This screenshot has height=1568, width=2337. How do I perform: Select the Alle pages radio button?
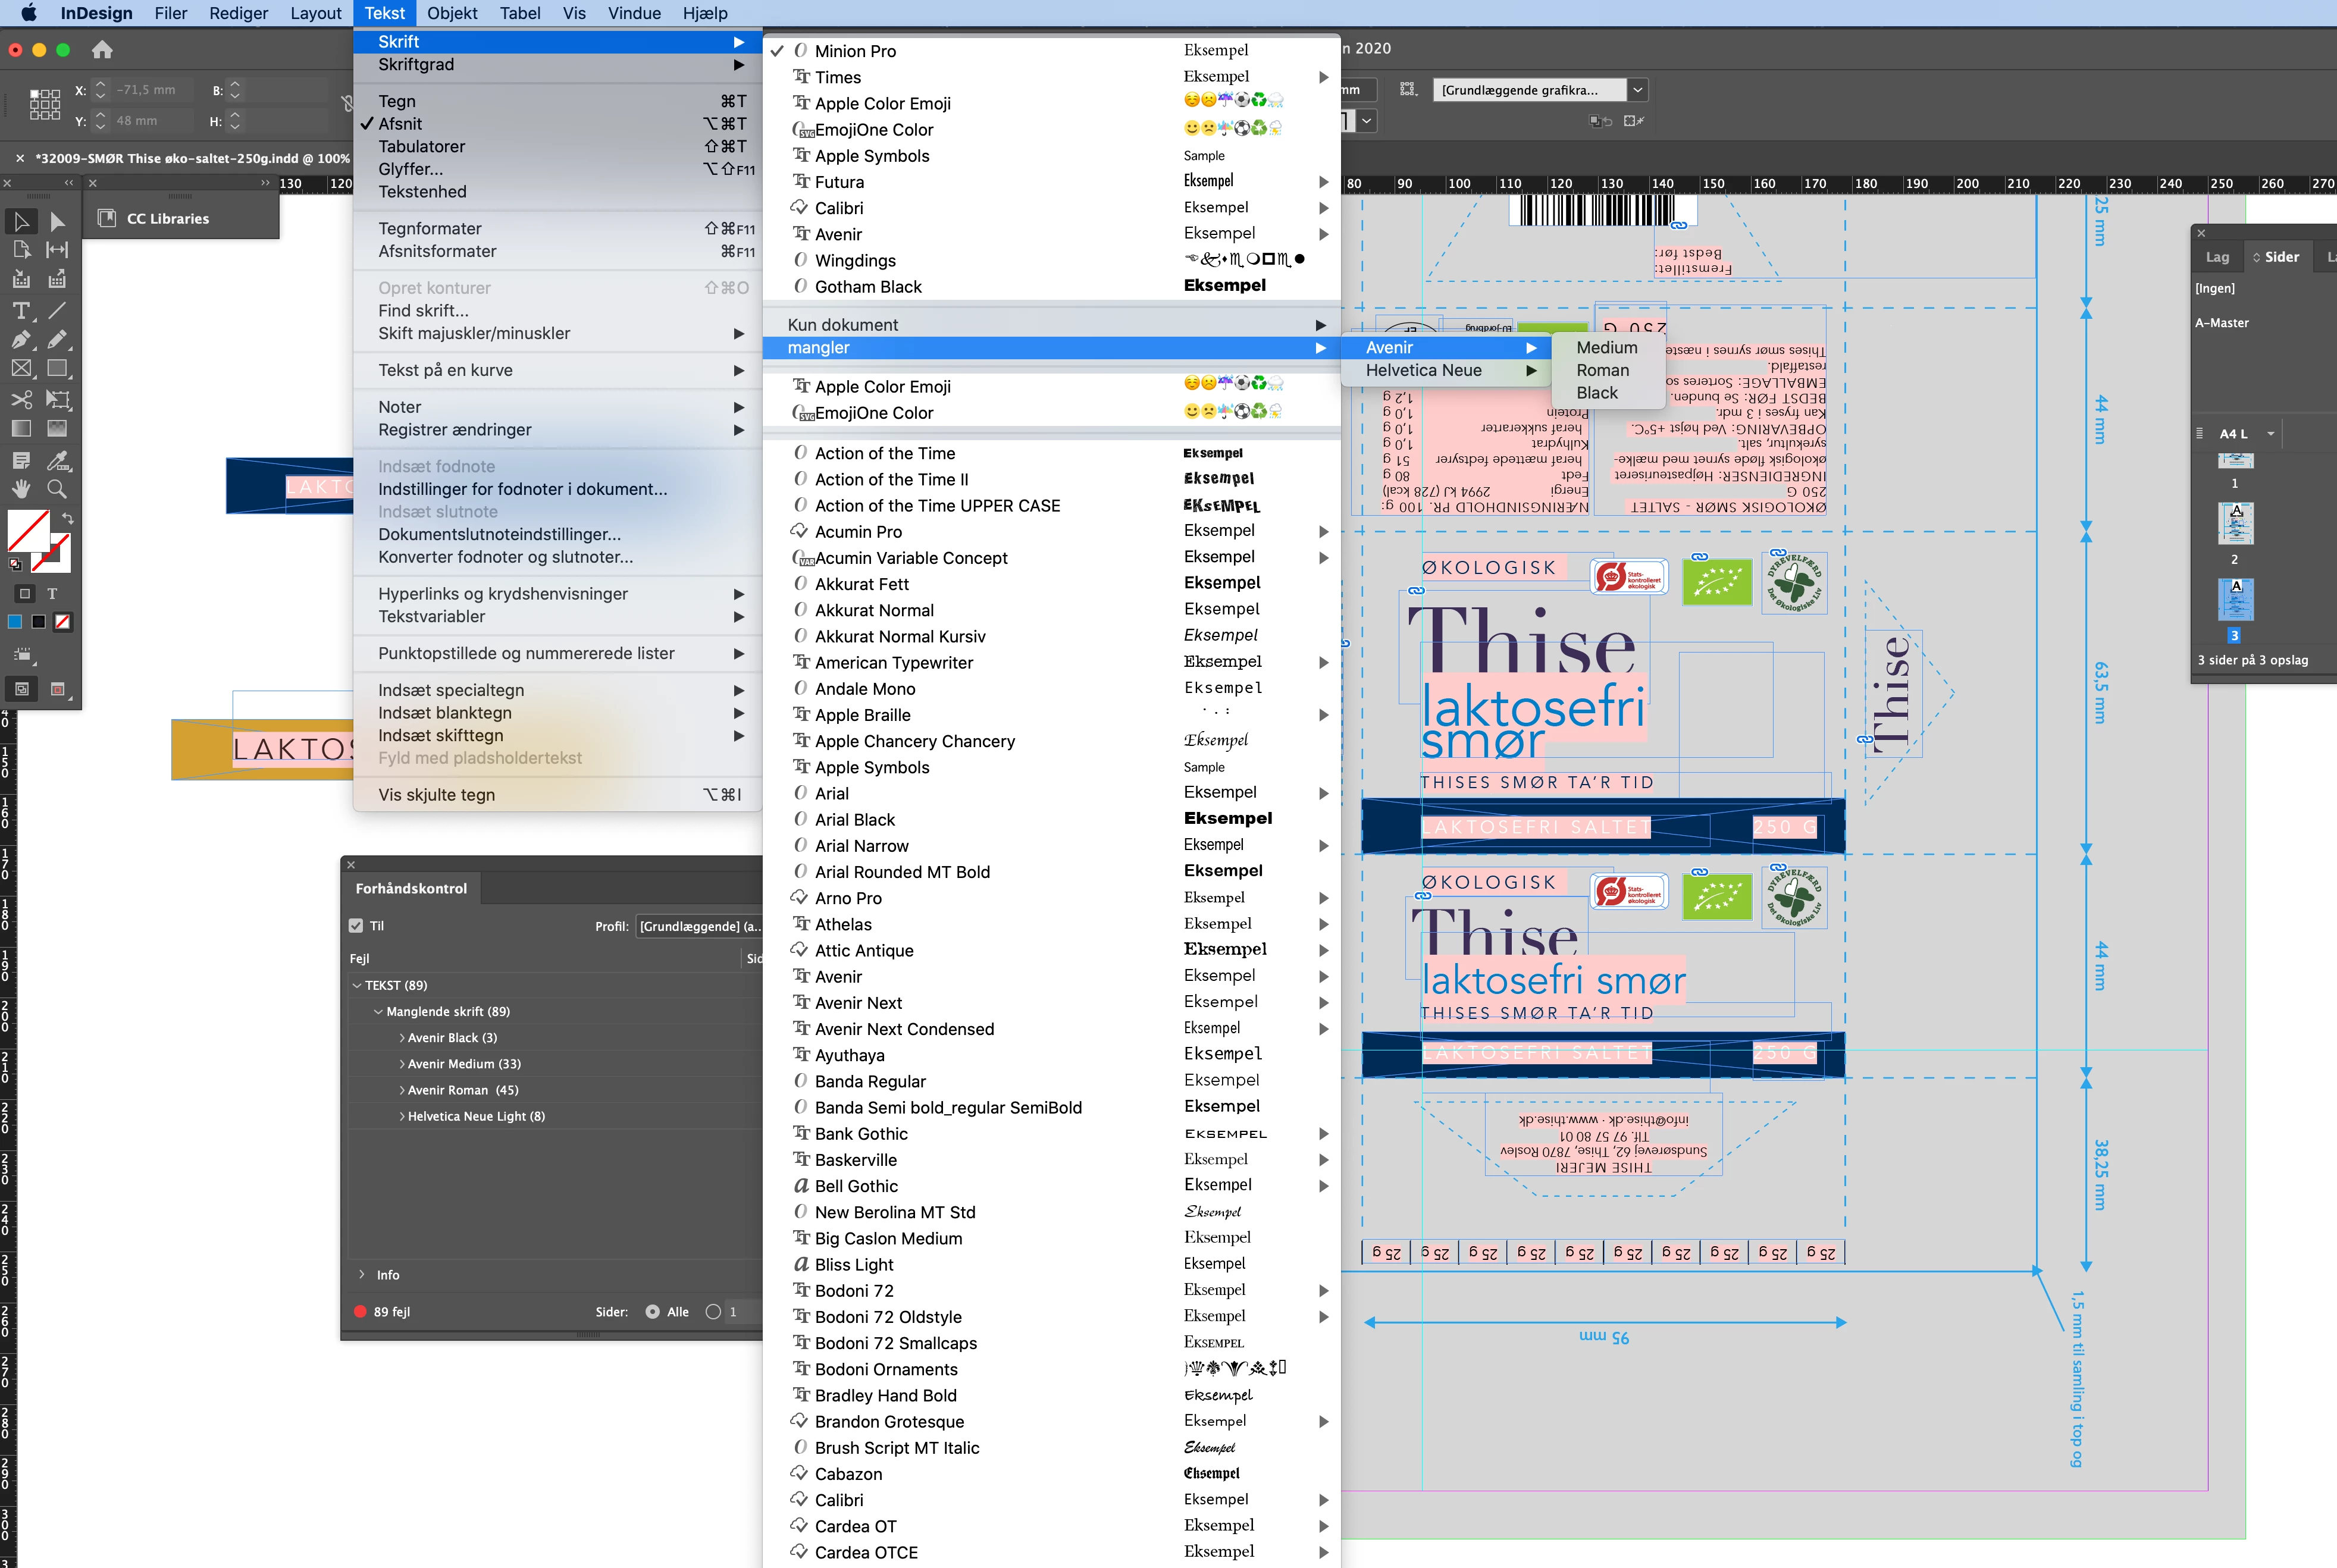click(x=653, y=1312)
